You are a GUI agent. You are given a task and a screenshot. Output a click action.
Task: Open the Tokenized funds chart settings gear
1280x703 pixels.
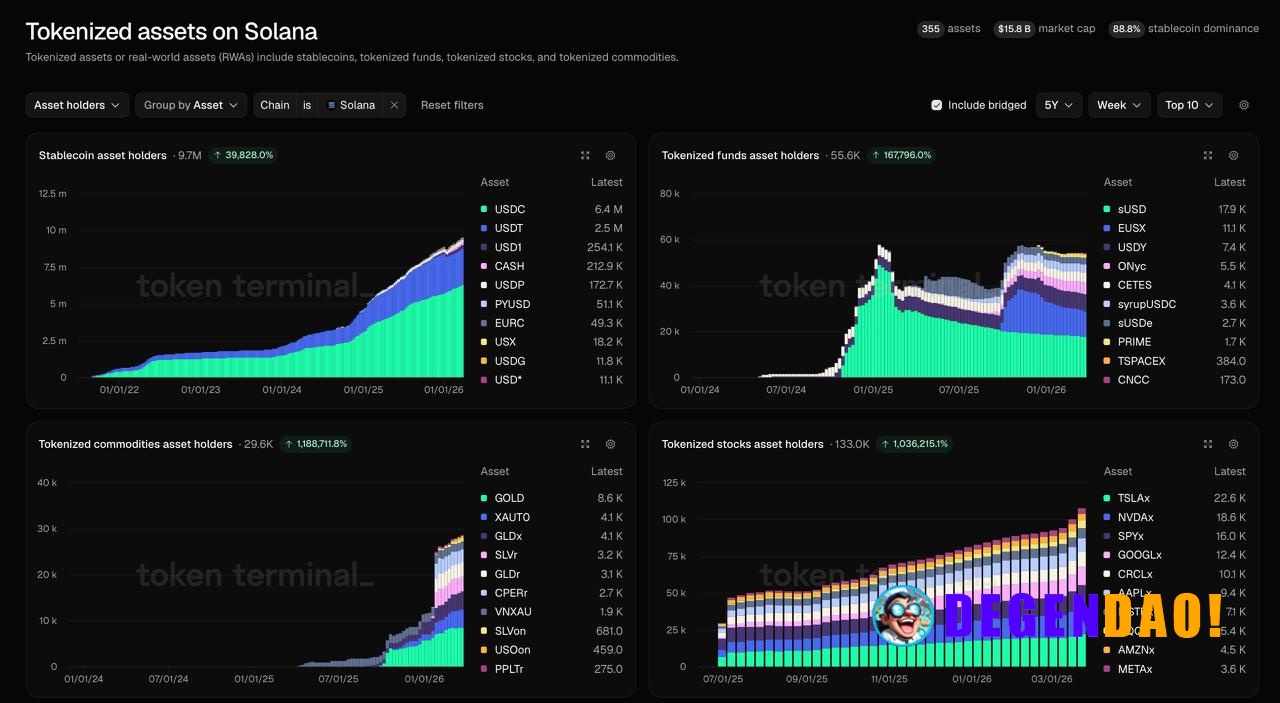point(1233,155)
